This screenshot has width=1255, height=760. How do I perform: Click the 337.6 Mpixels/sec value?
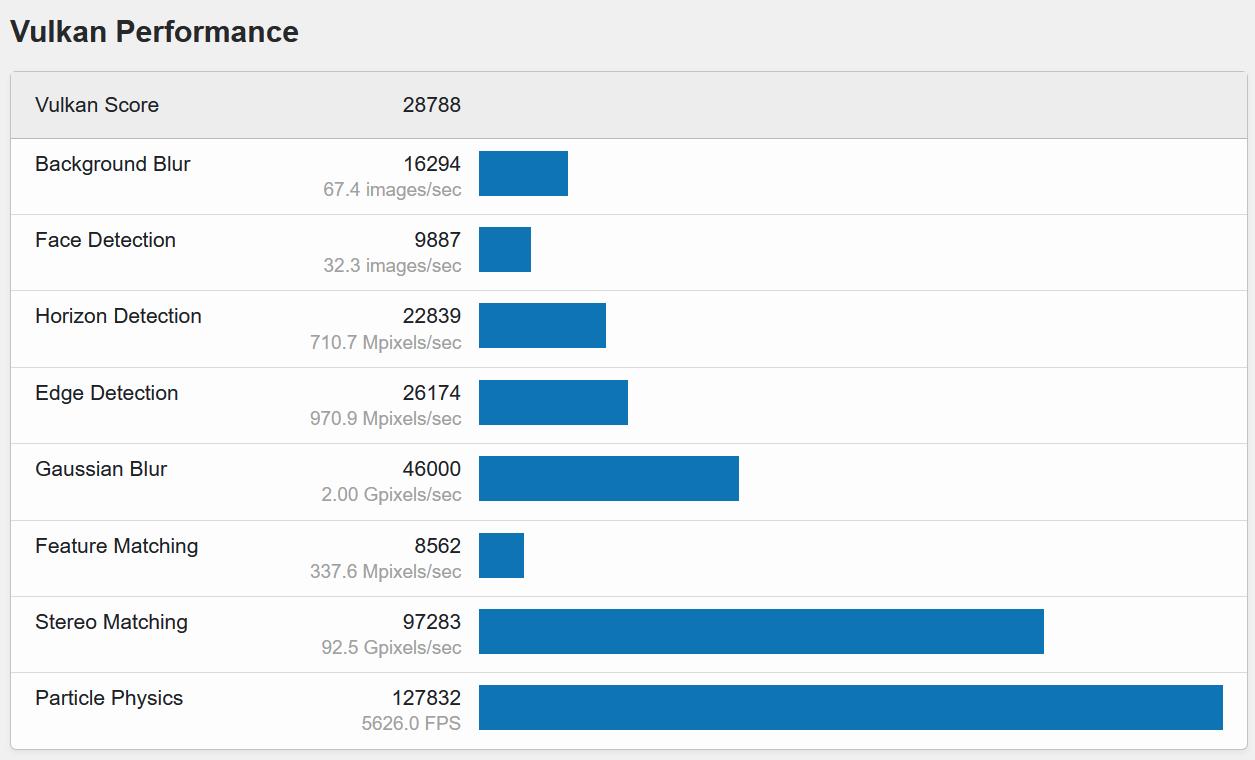tap(386, 572)
